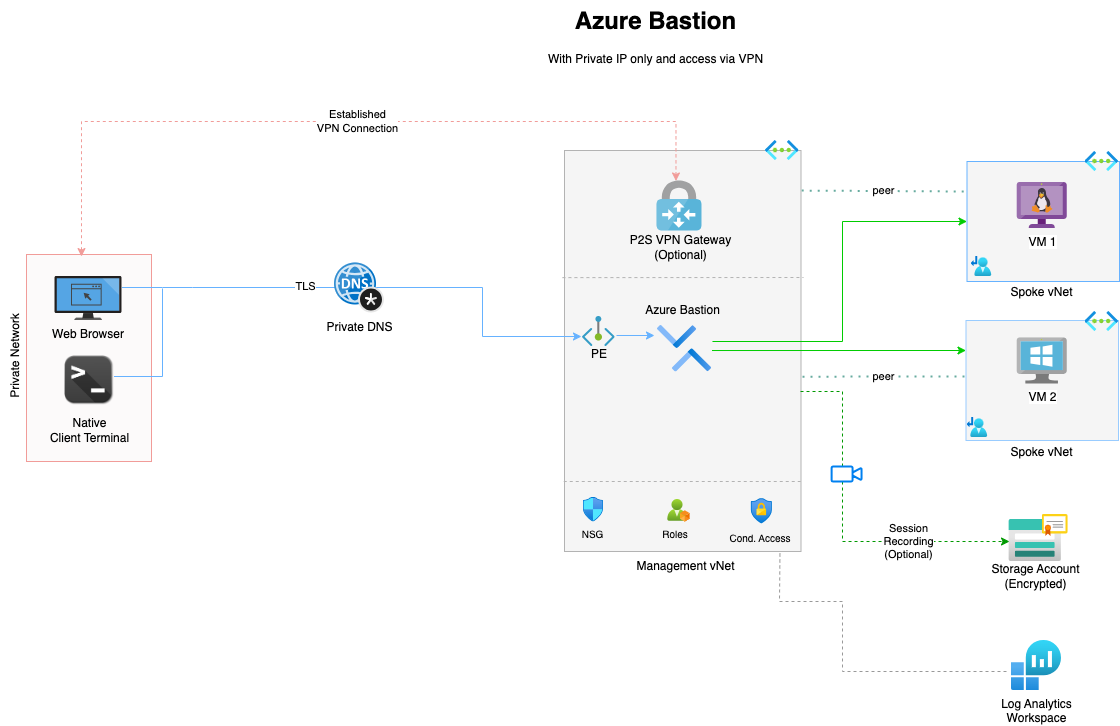Select the Native Client Terminal icon
This screenshot has height=726, width=1120.
(88, 379)
